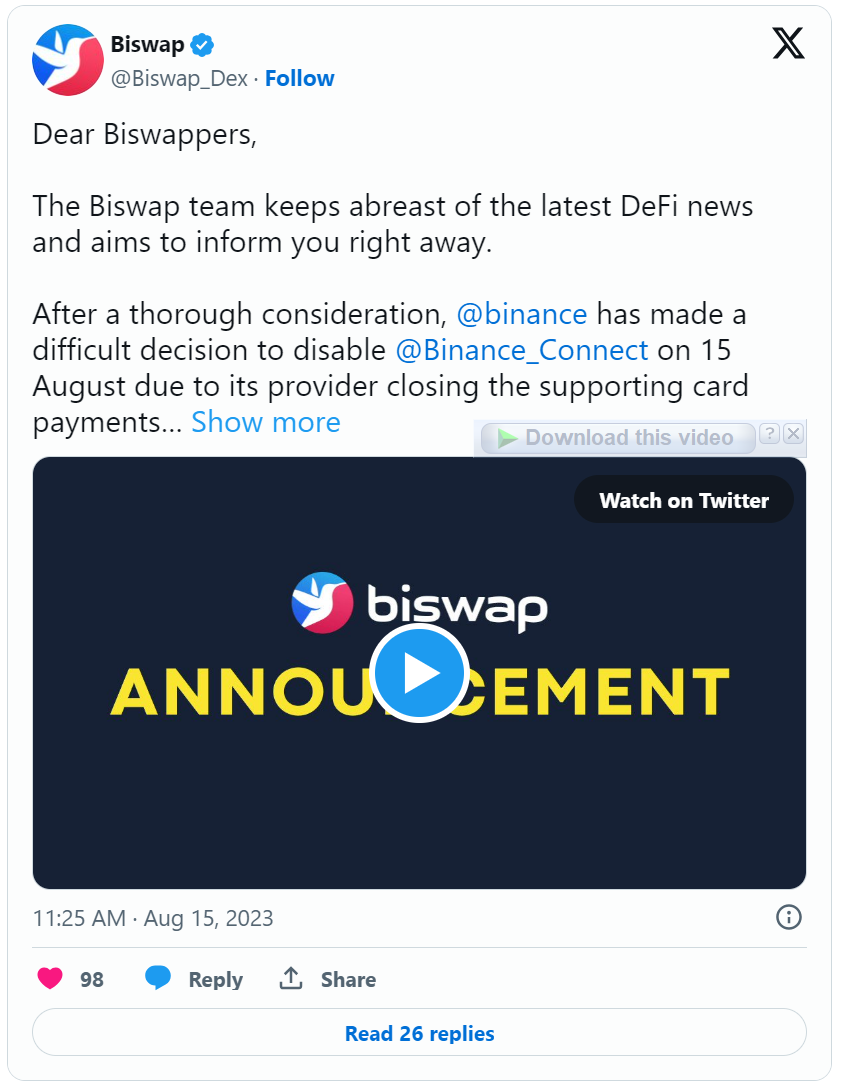
Task: Open the tweet info icon
Action: [x=789, y=917]
